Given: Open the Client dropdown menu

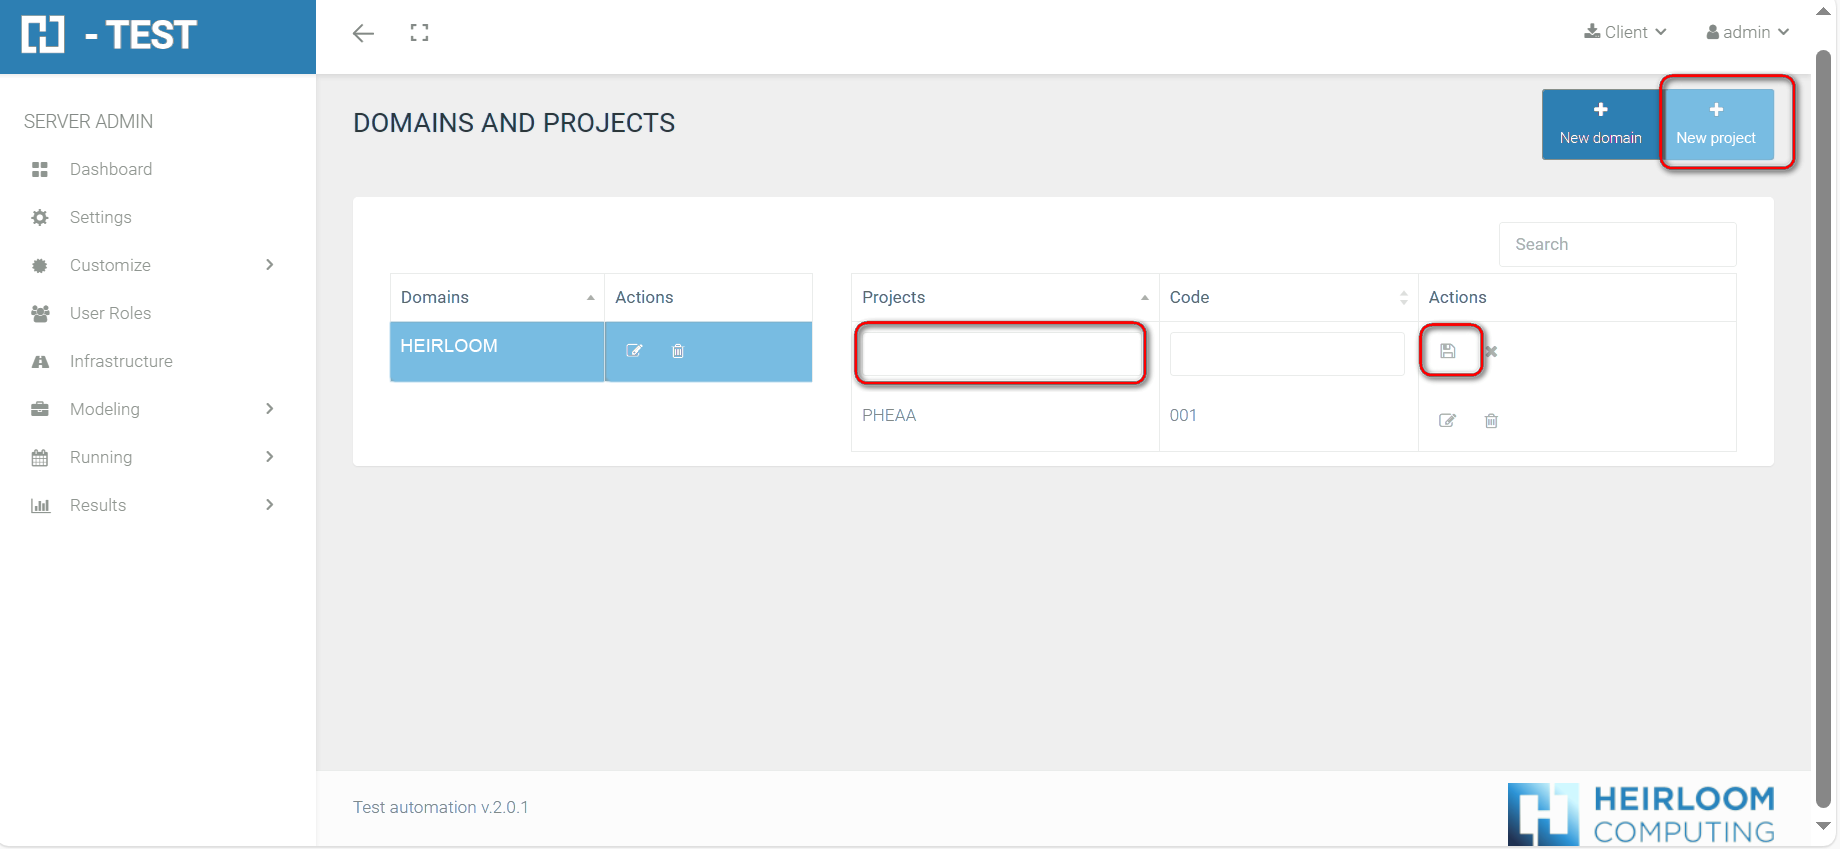Looking at the screenshot, I should 1625,32.
